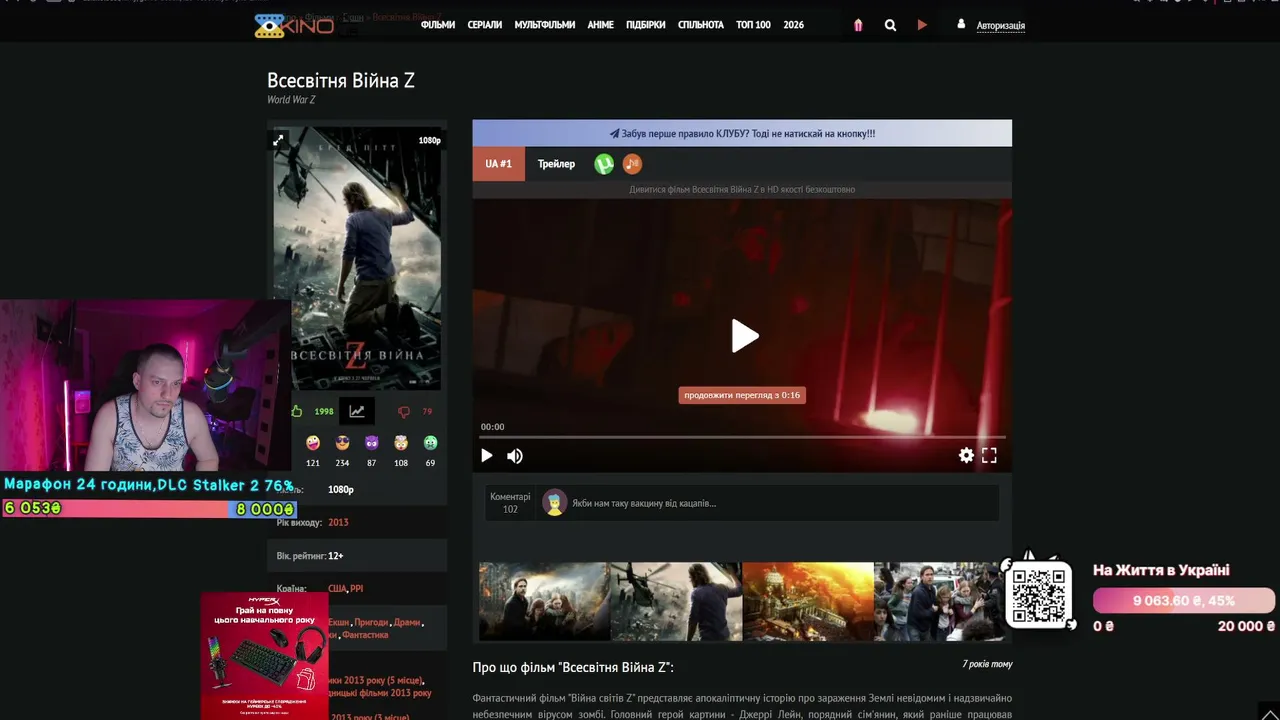
Task: Expand the movie poster with the arrows icon
Action: 279,141
